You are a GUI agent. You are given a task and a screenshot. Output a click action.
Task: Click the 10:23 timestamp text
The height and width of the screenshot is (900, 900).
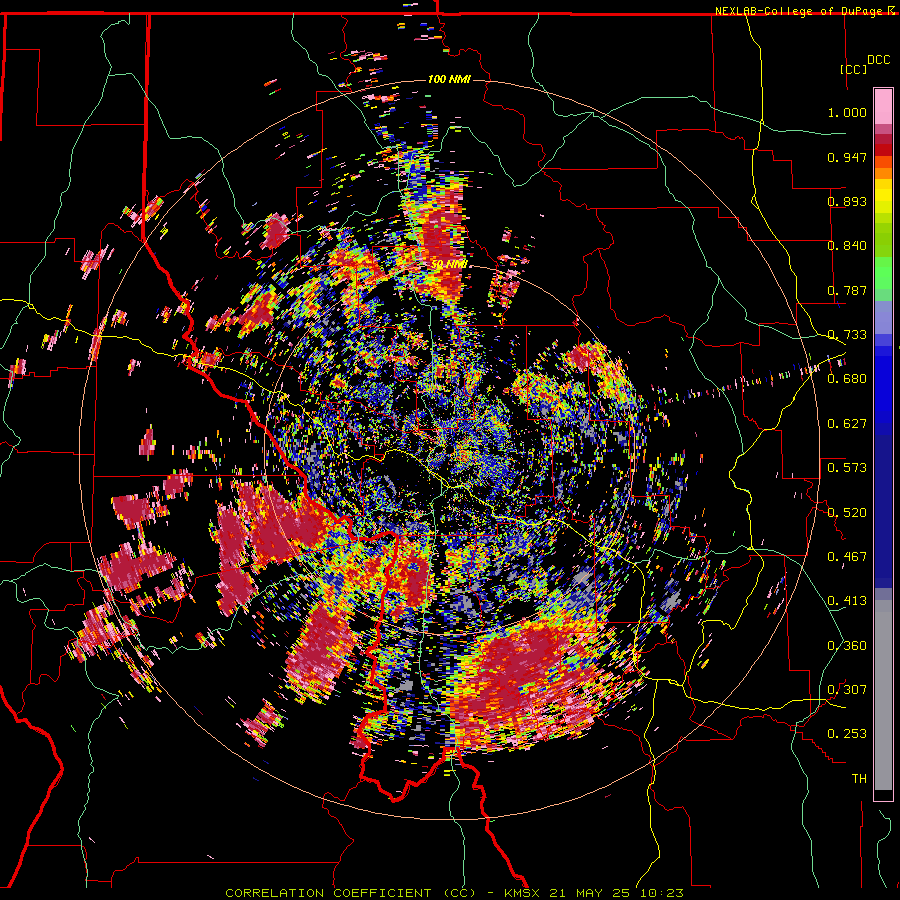point(660,893)
